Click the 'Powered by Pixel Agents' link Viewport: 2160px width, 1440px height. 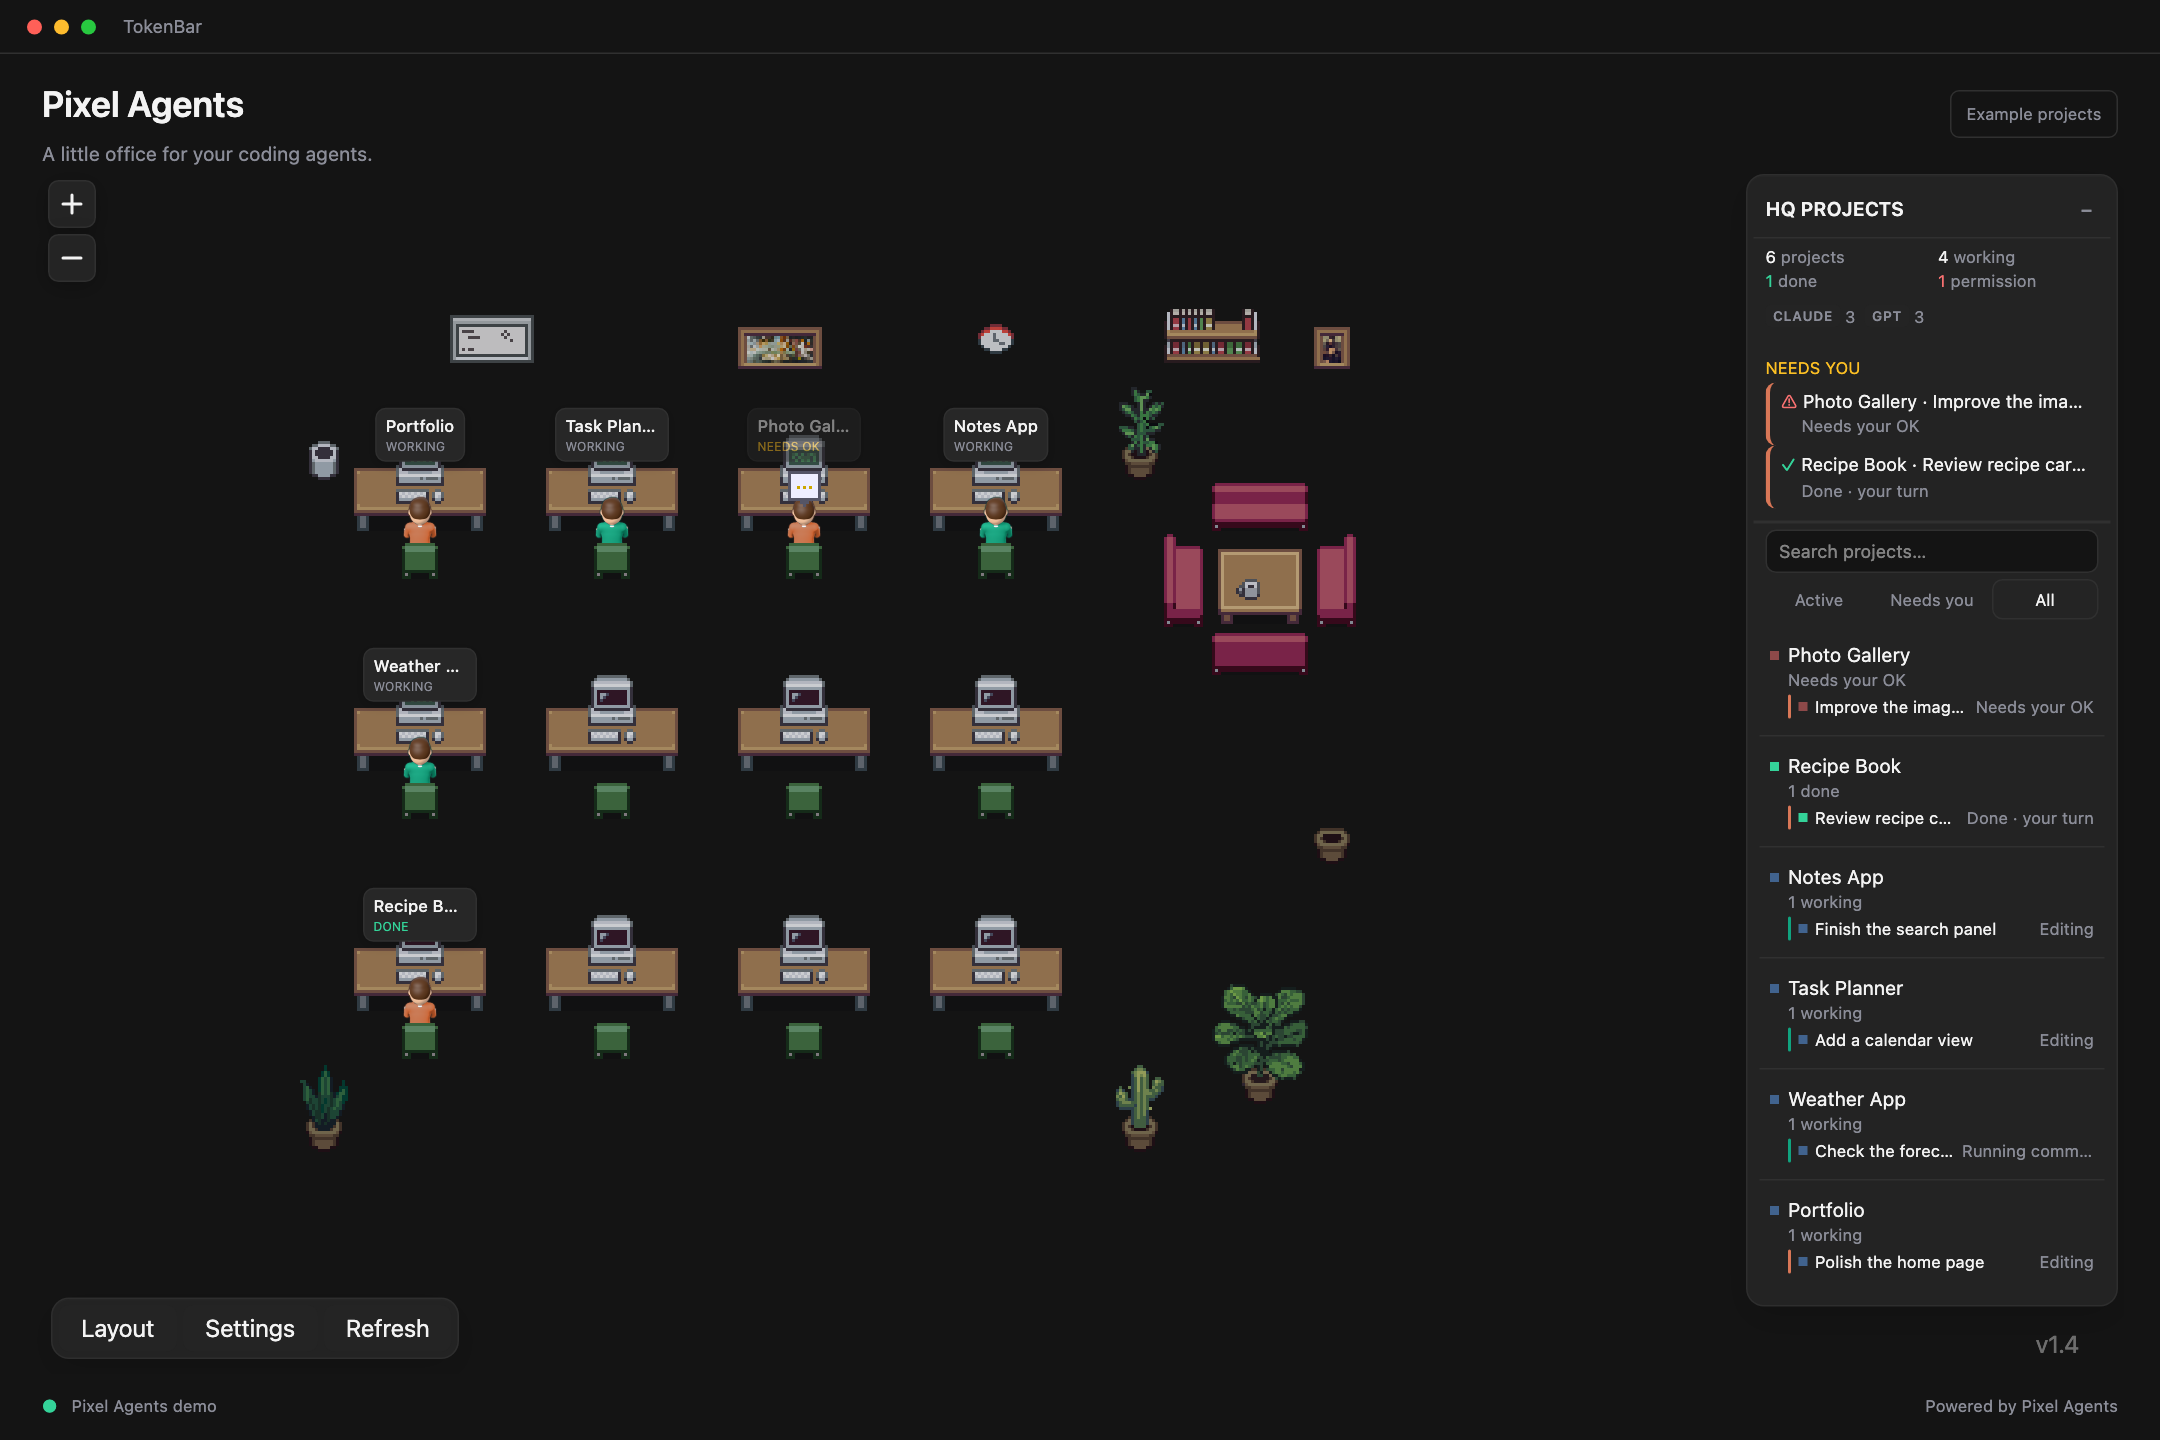[2020, 1406]
